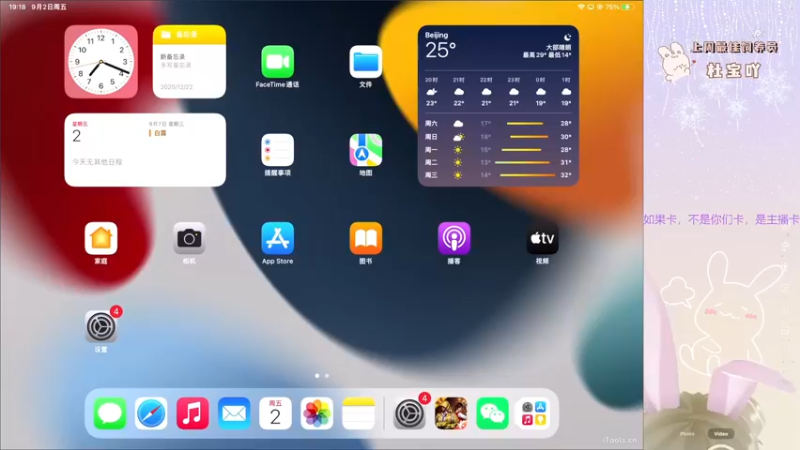Launch Safari from the dock
This screenshot has width=800, height=450.
151,413
